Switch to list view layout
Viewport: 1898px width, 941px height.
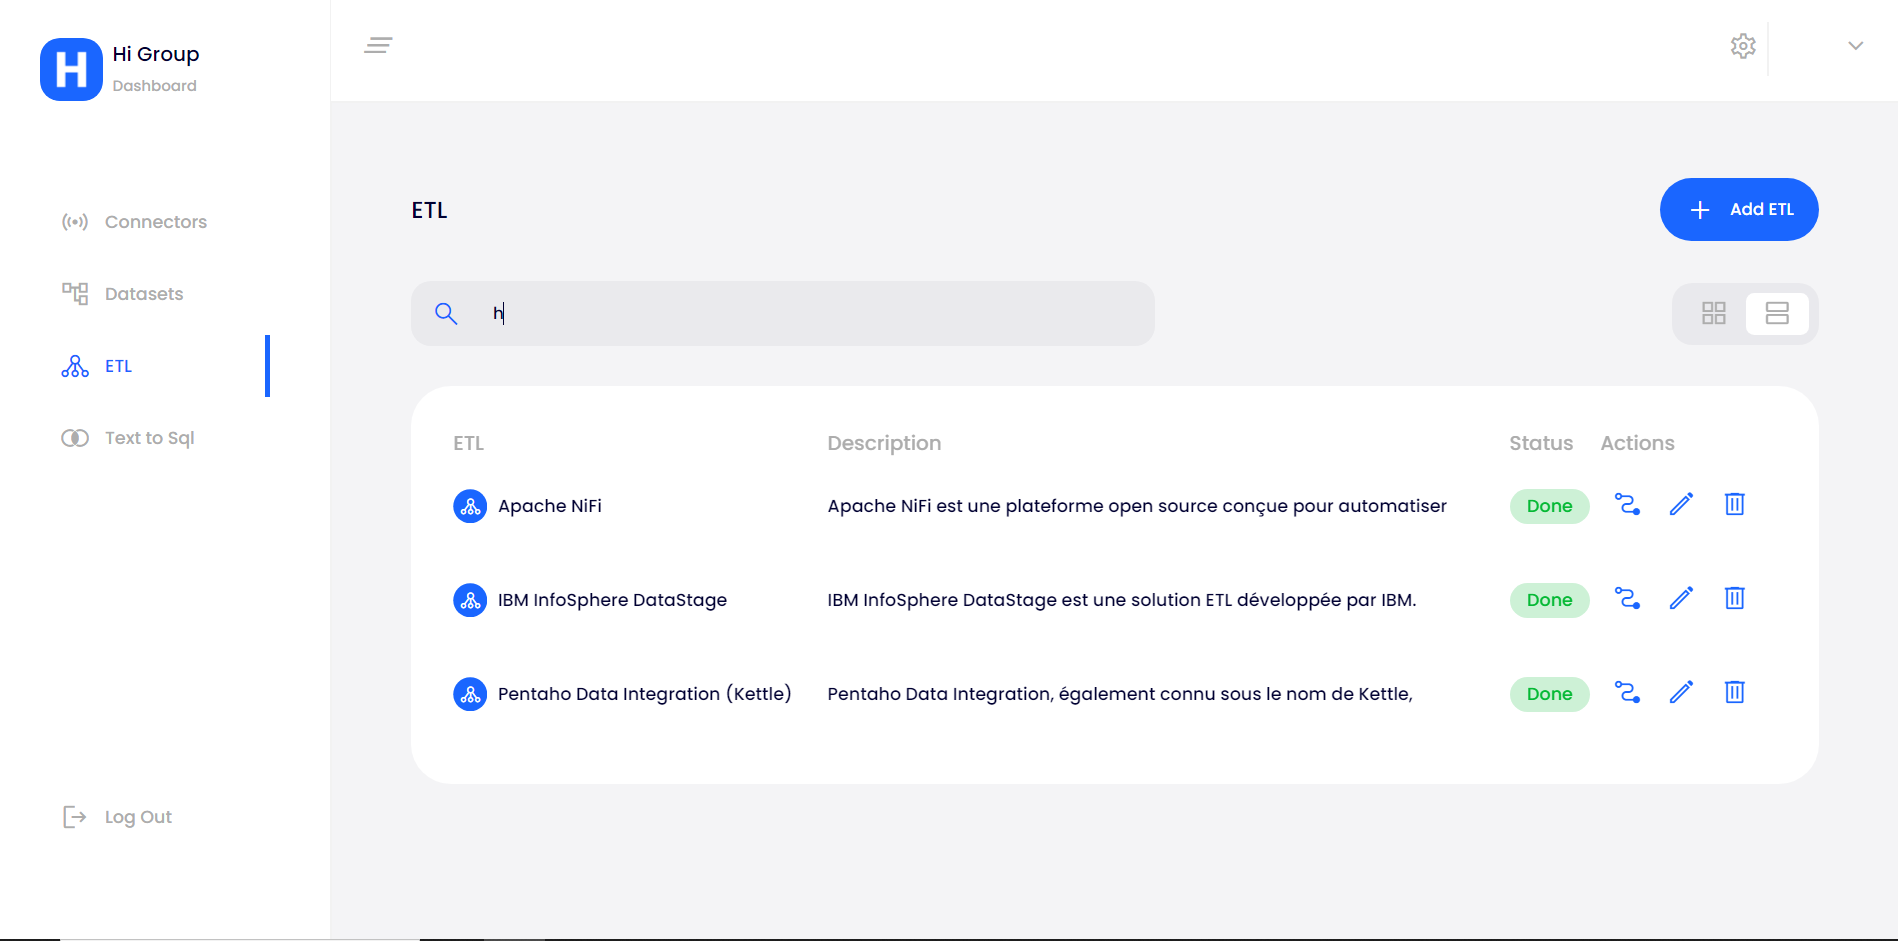coord(1777,314)
